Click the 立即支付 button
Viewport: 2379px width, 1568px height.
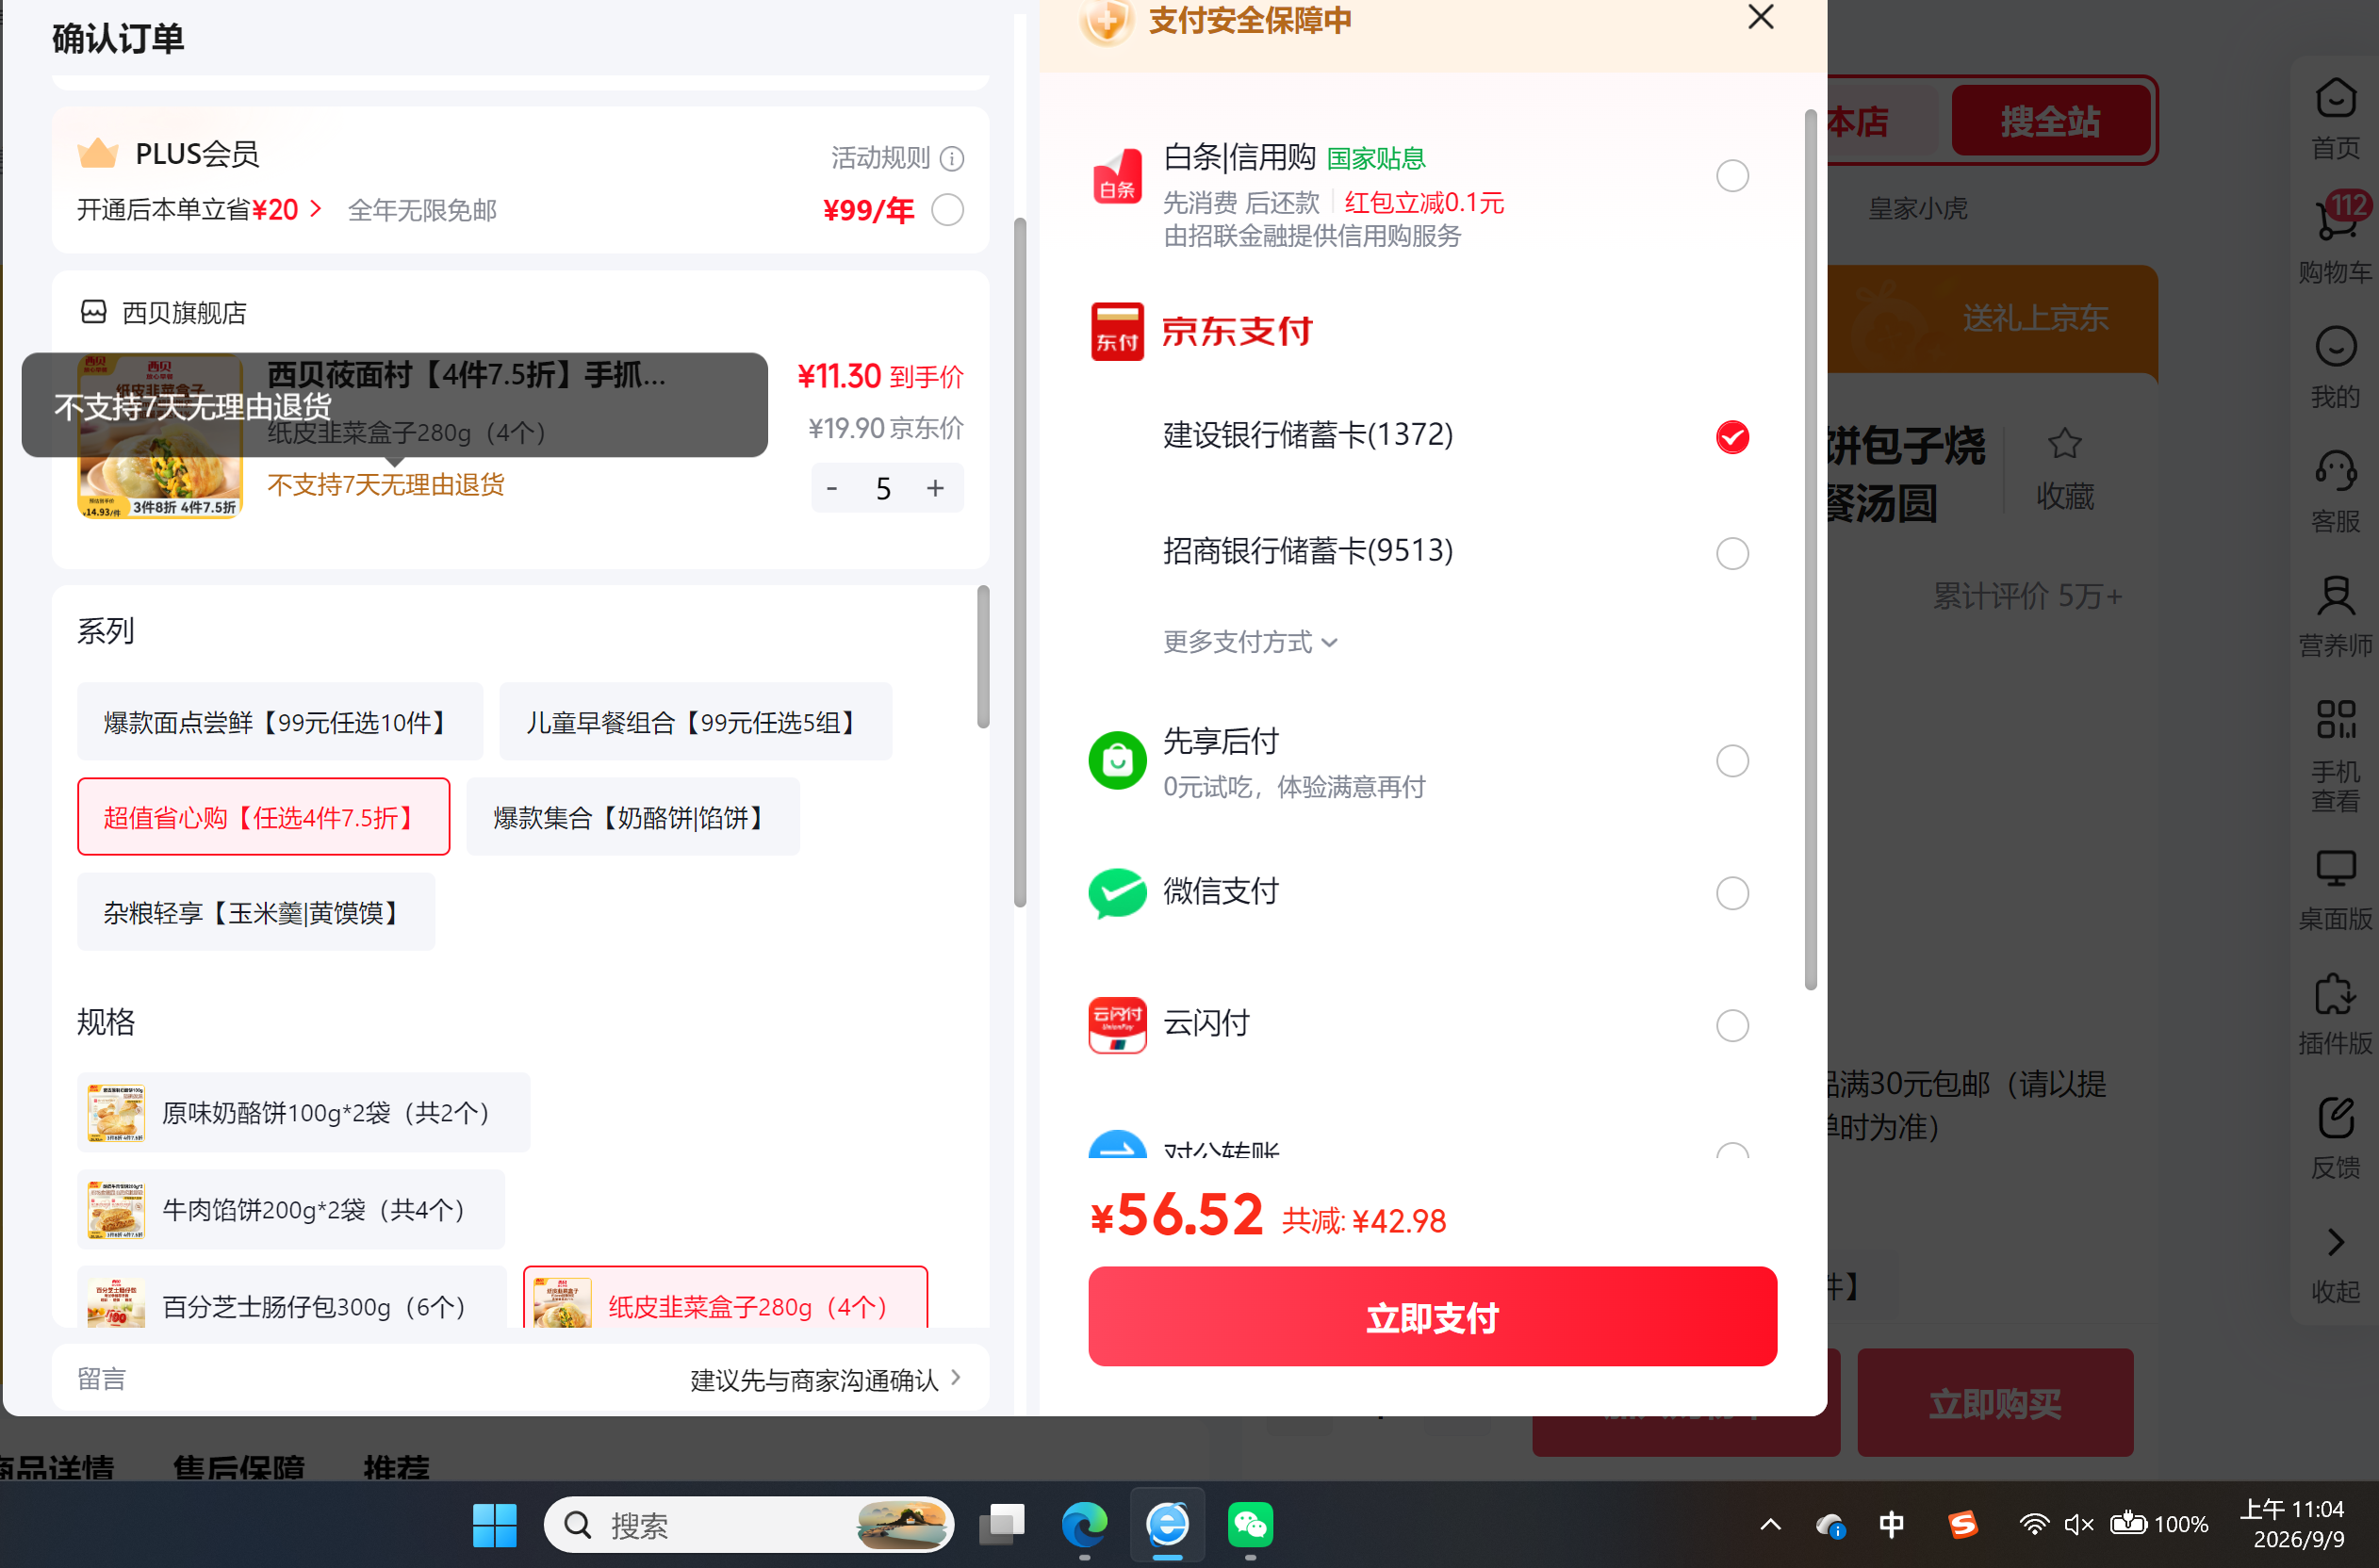tap(1432, 1317)
